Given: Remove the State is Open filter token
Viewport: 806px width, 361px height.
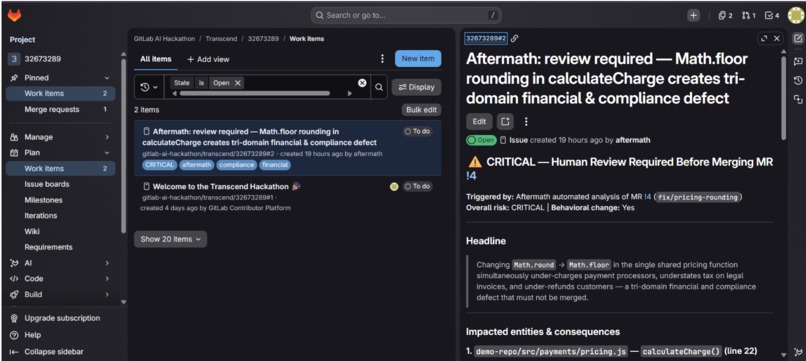Looking at the screenshot, I should pos(237,83).
